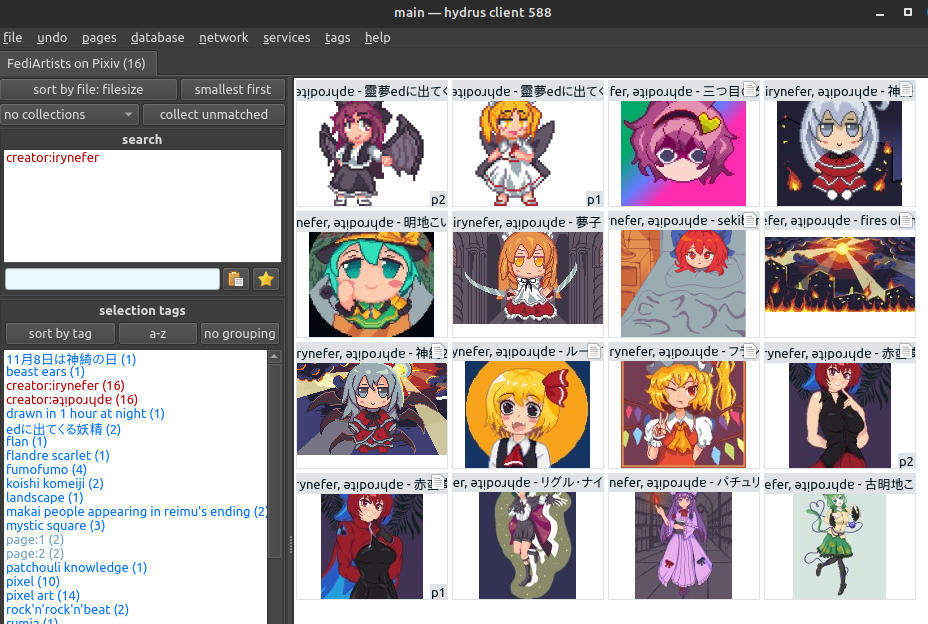Click the 'sort by tag' button
Screen dimensions: 928x624
click(x=60, y=333)
